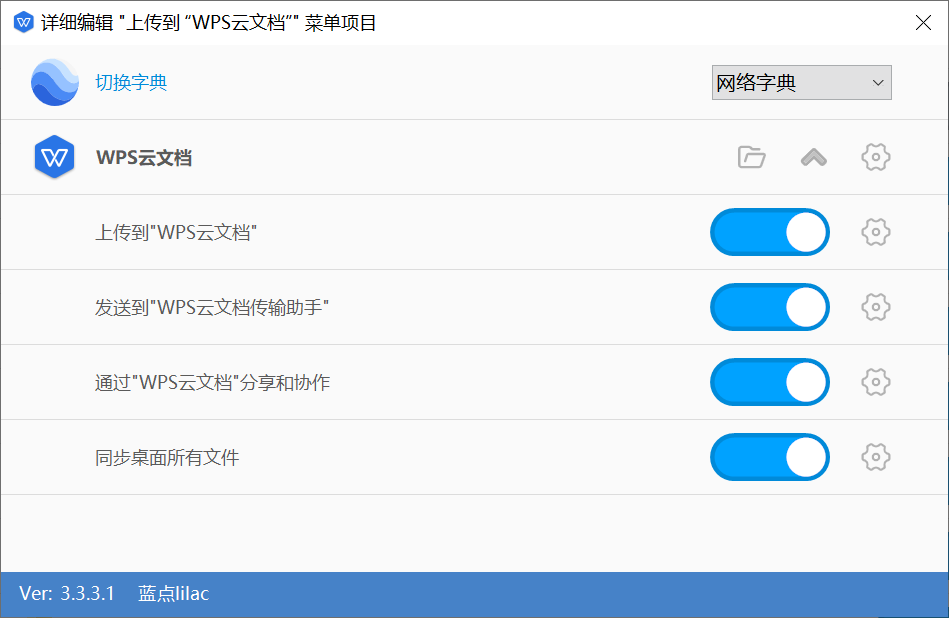Click the blue wave dictionary icon
The image size is (949, 618).
54,82
